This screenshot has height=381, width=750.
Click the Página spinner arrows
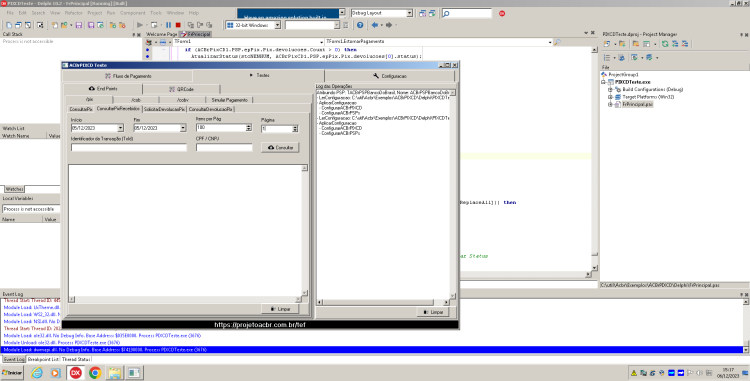click(x=295, y=129)
